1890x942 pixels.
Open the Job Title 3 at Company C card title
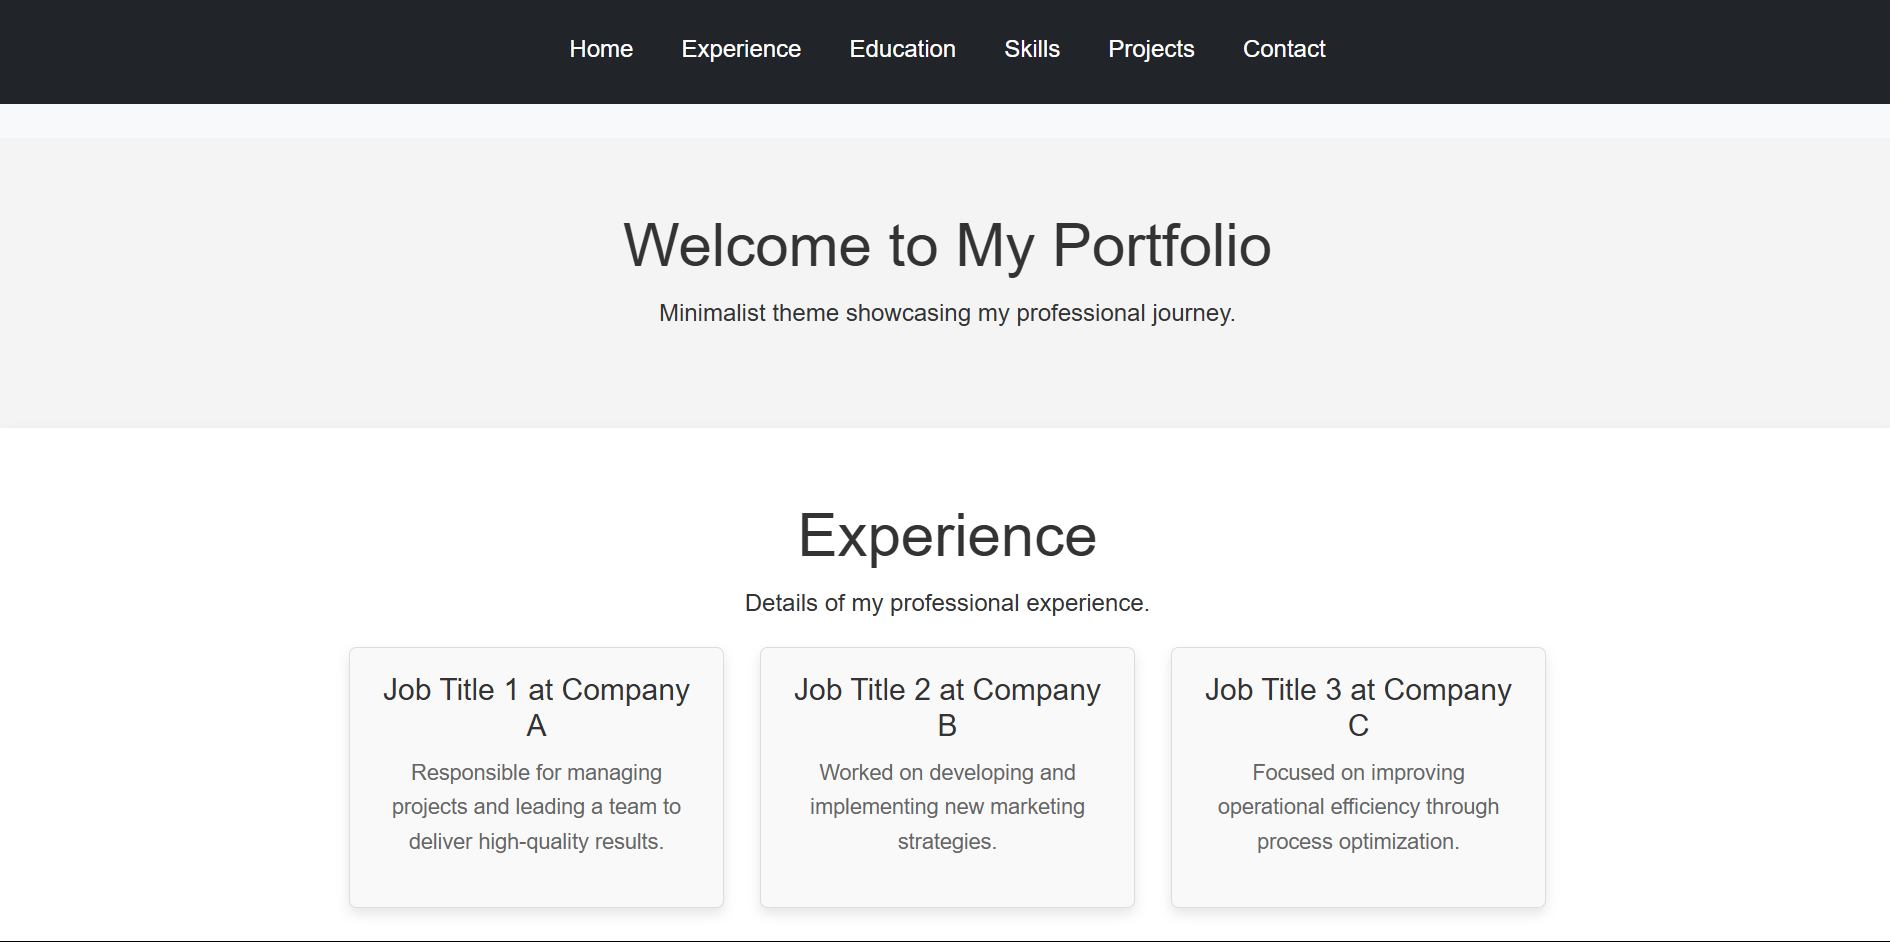click(1358, 707)
